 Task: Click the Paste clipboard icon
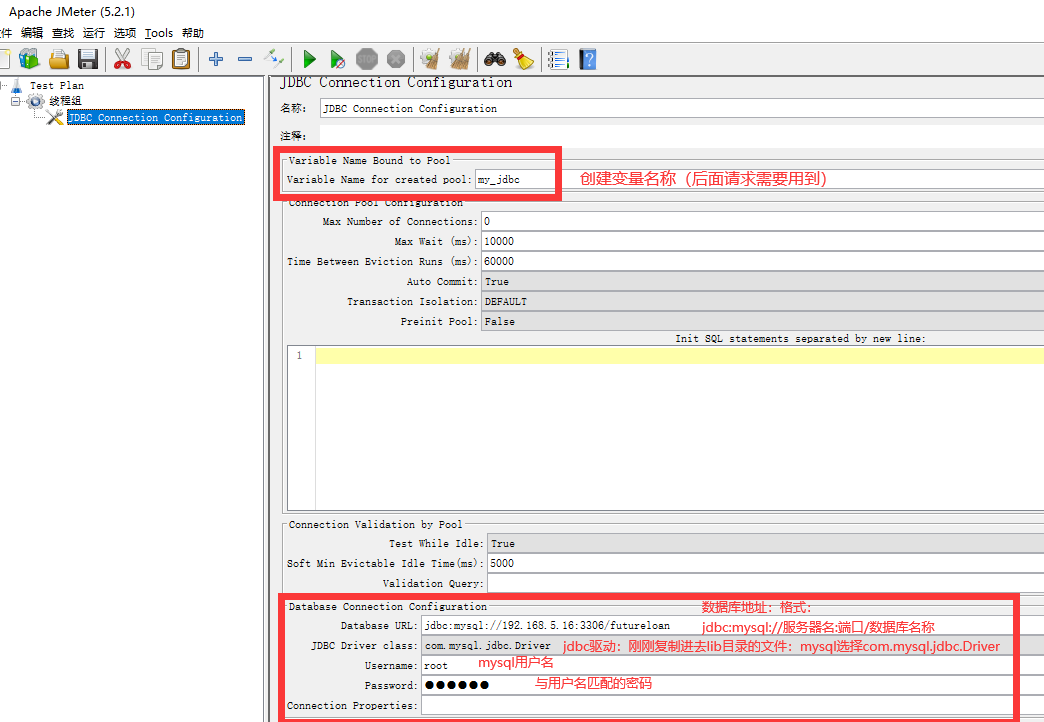coord(181,59)
